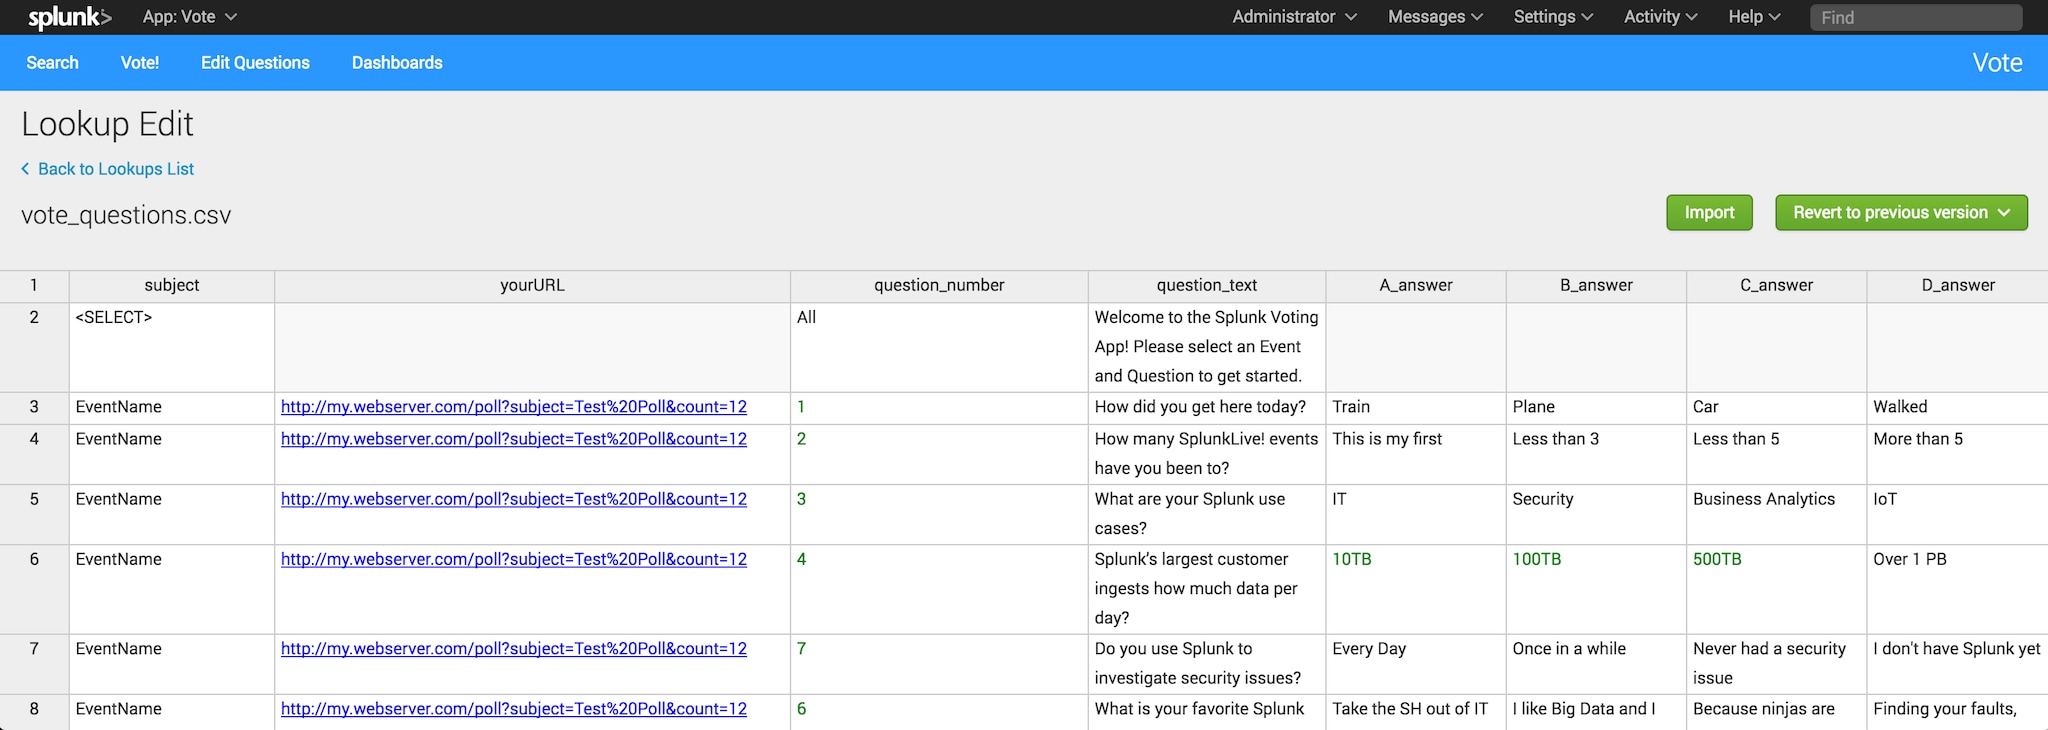Click the Welcome to the Splunk Voting App cell
The height and width of the screenshot is (730, 2048).
pyautogui.click(x=1207, y=347)
